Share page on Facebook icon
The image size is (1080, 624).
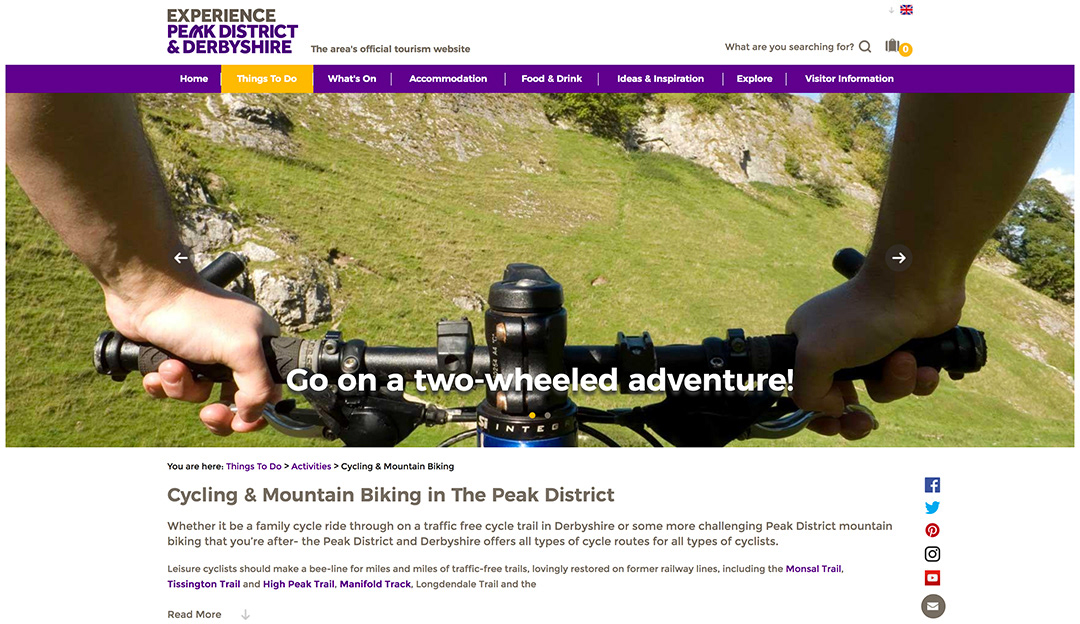click(932, 485)
